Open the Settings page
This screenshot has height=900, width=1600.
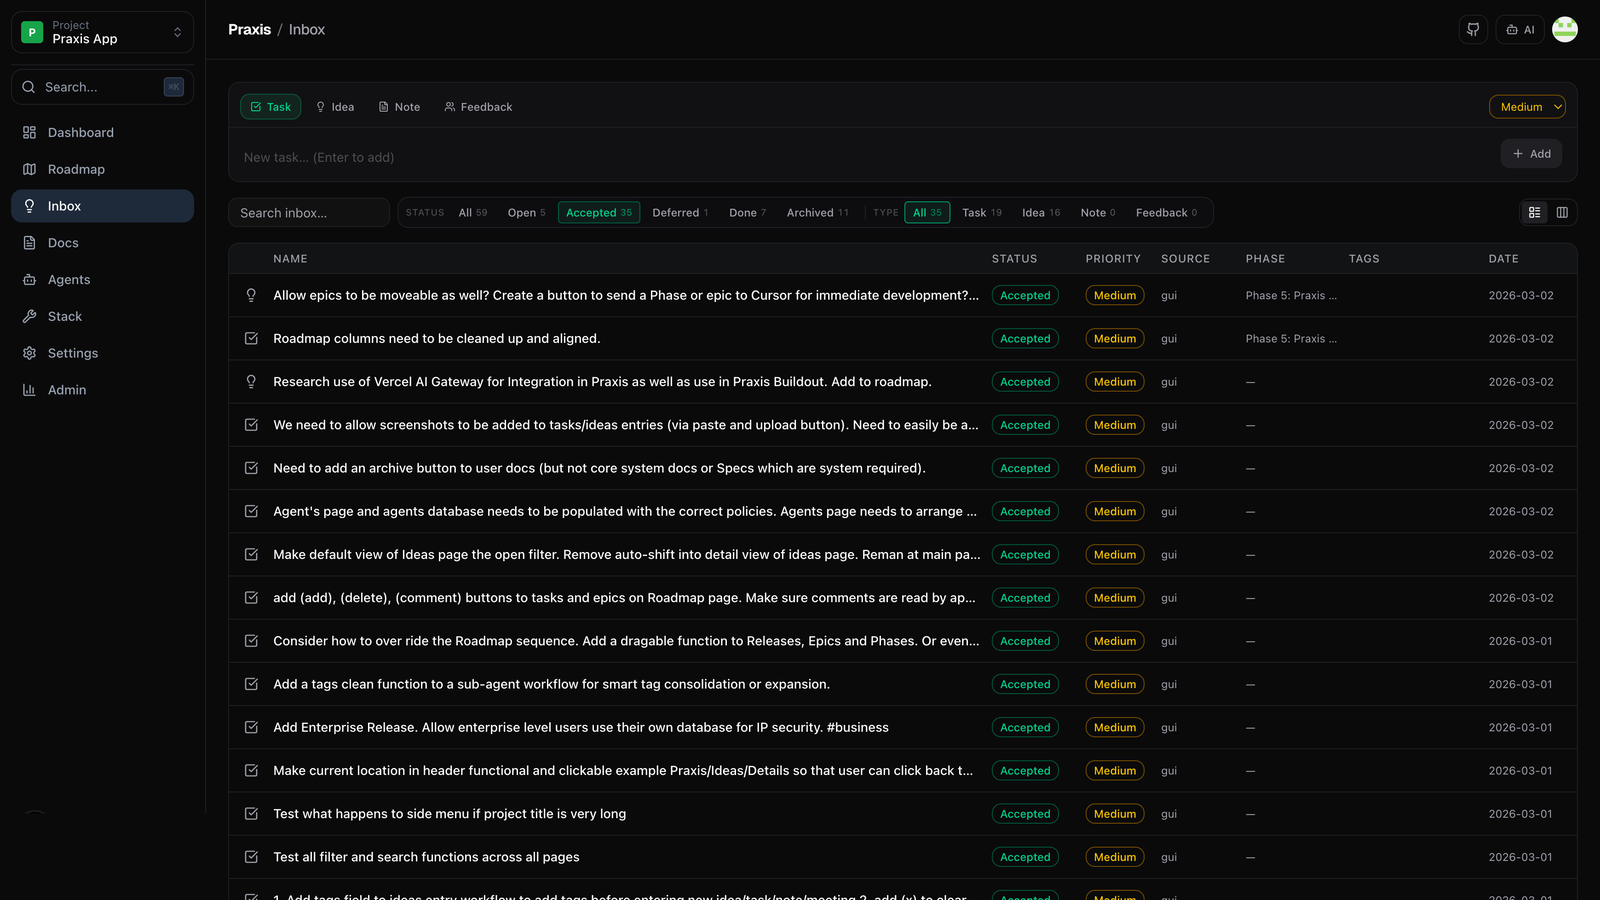[70, 353]
